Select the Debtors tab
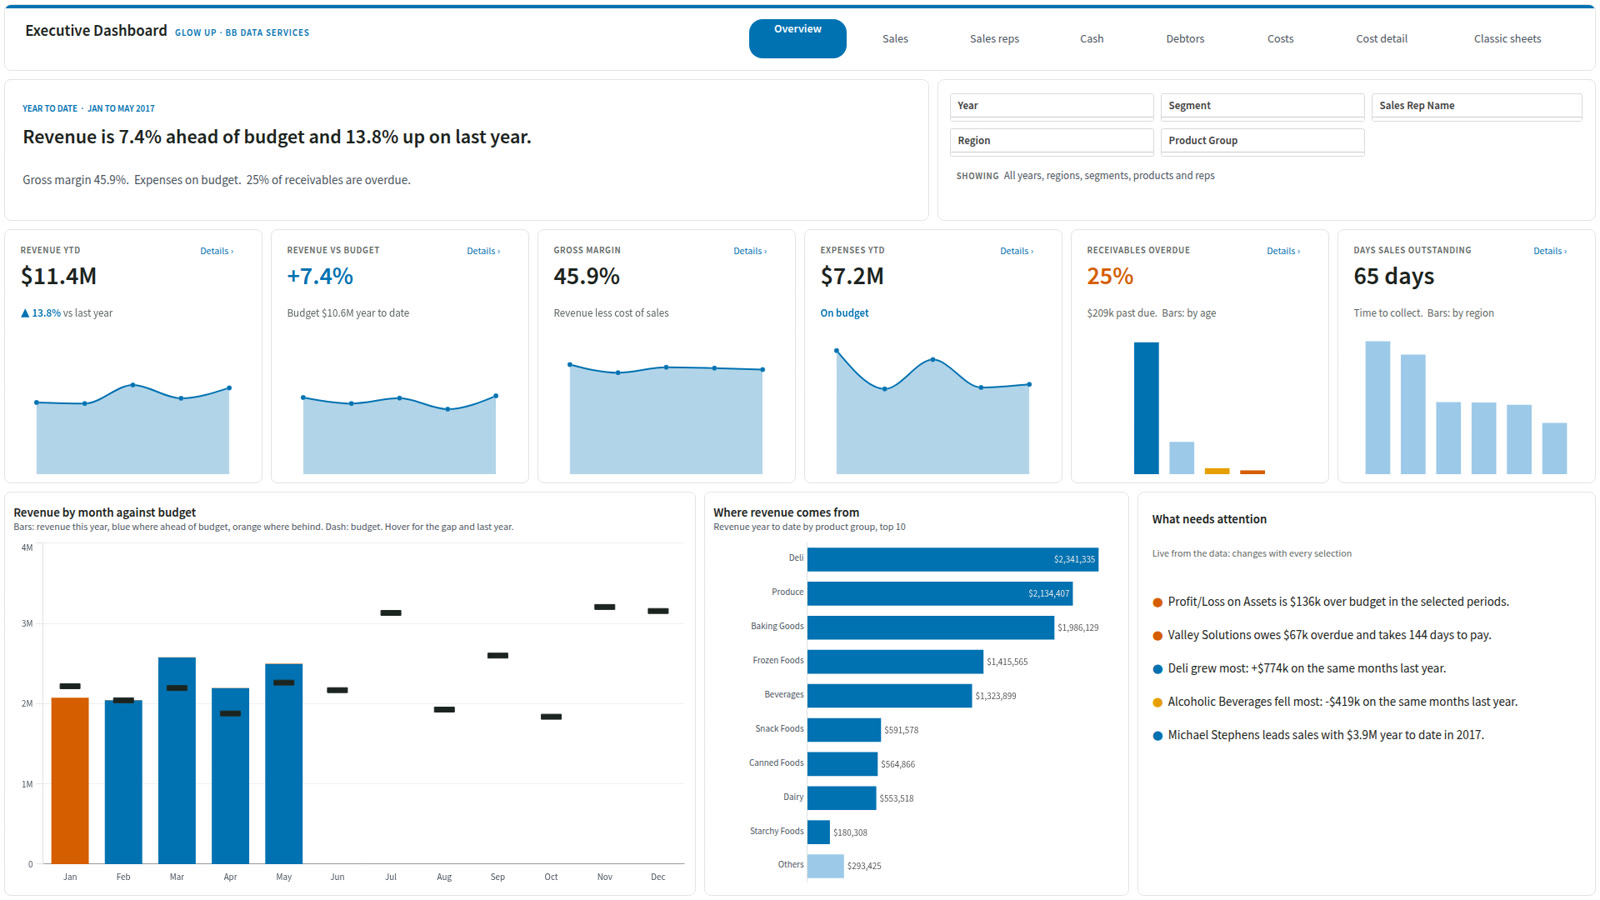Image resolution: width=1600 pixels, height=900 pixels. [x=1185, y=39]
